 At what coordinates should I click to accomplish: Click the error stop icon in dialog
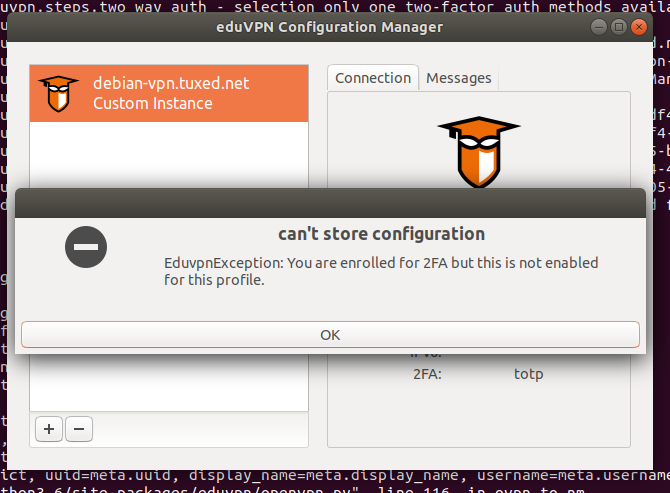click(x=86, y=247)
